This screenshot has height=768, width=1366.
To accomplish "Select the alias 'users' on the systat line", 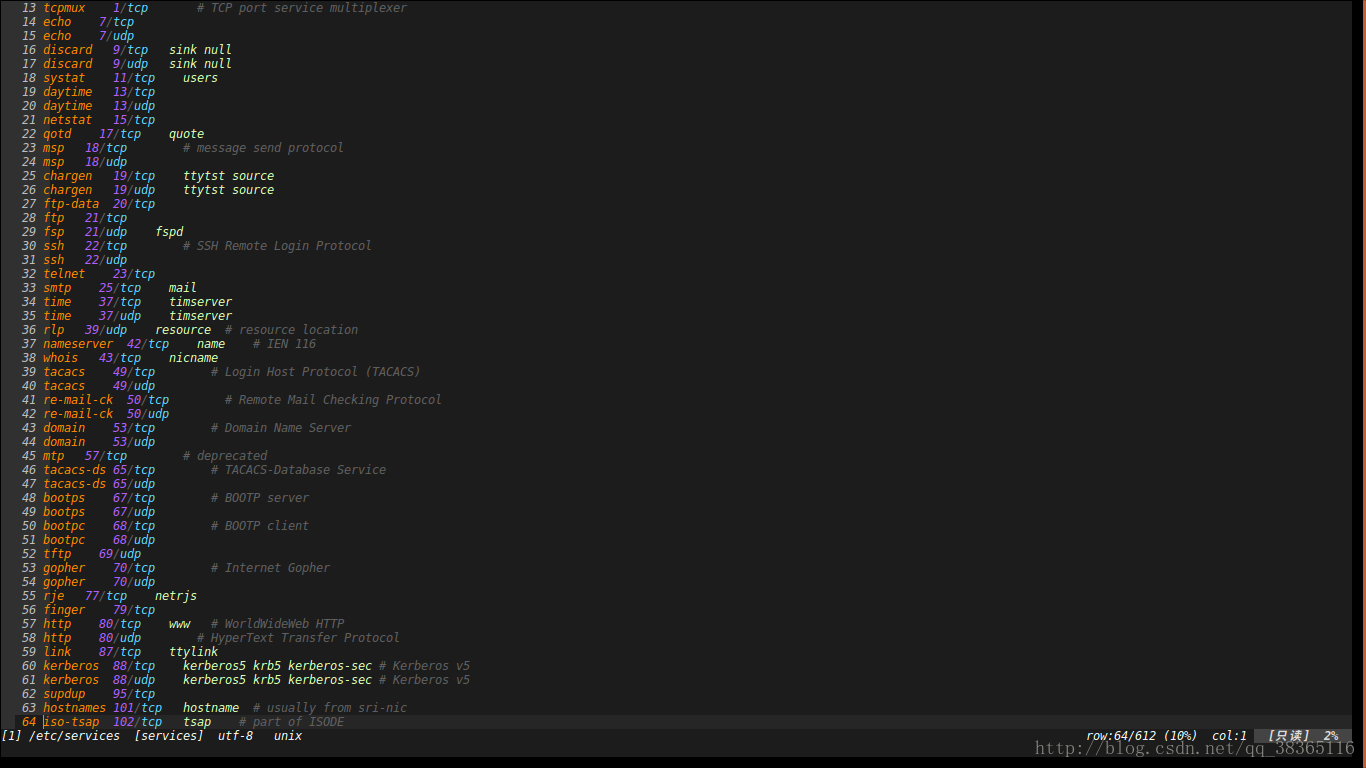I will 200,78.
